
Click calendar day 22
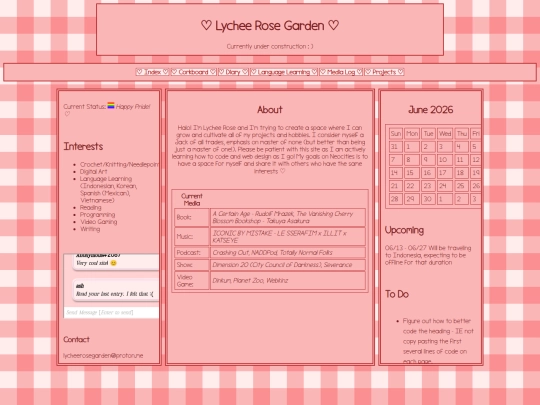click(412, 186)
